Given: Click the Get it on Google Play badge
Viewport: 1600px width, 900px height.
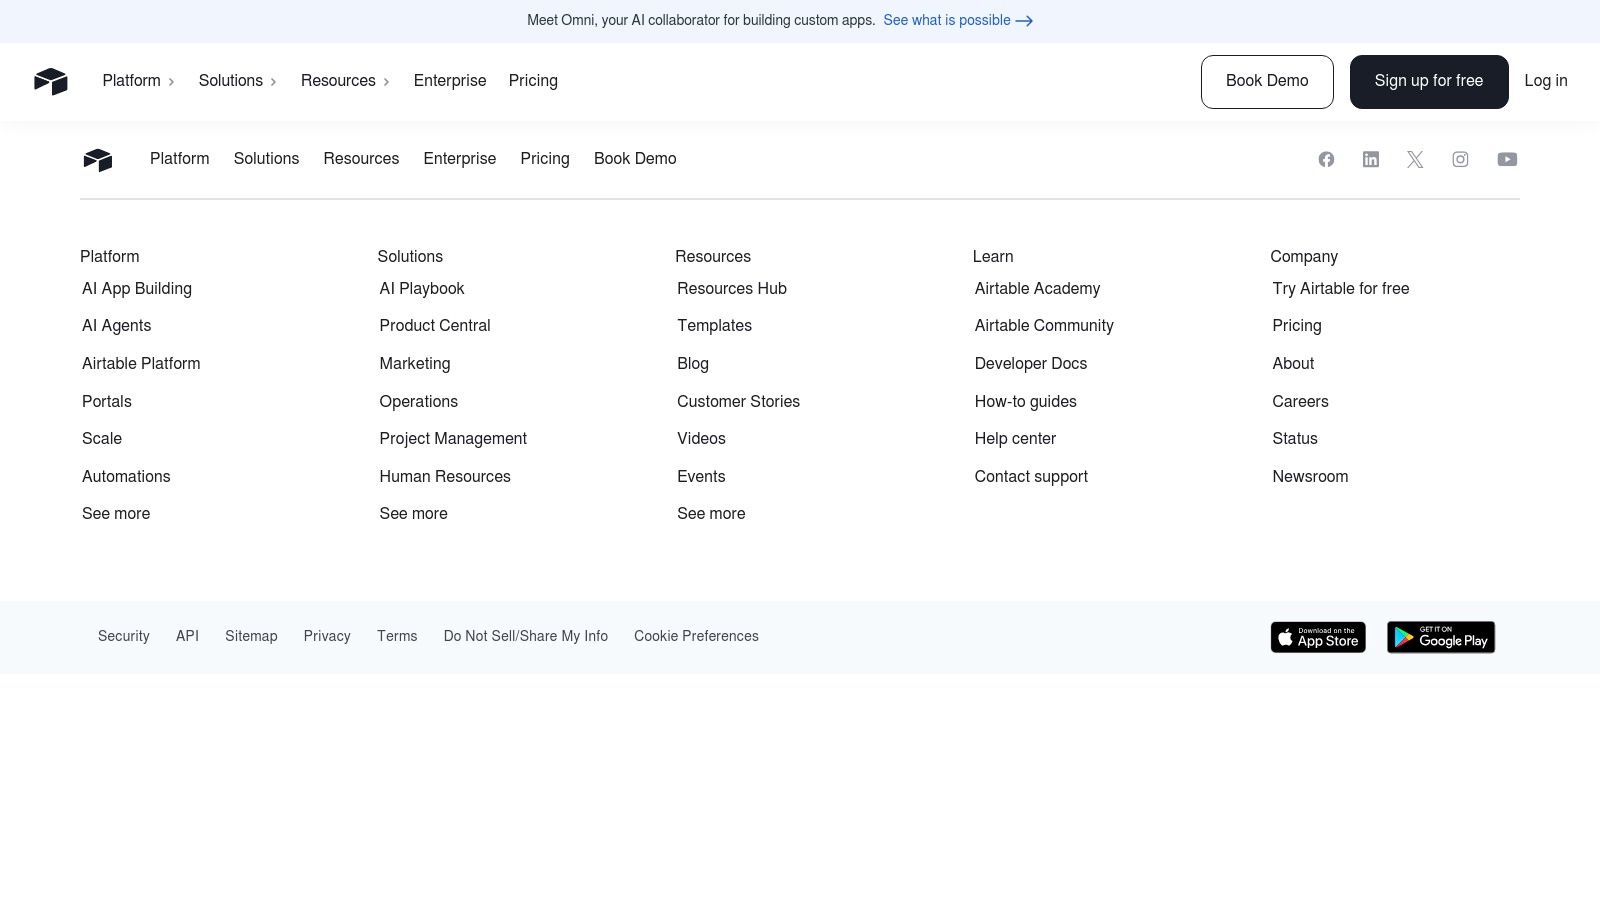Looking at the screenshot, I should [x=1441, y=637].
